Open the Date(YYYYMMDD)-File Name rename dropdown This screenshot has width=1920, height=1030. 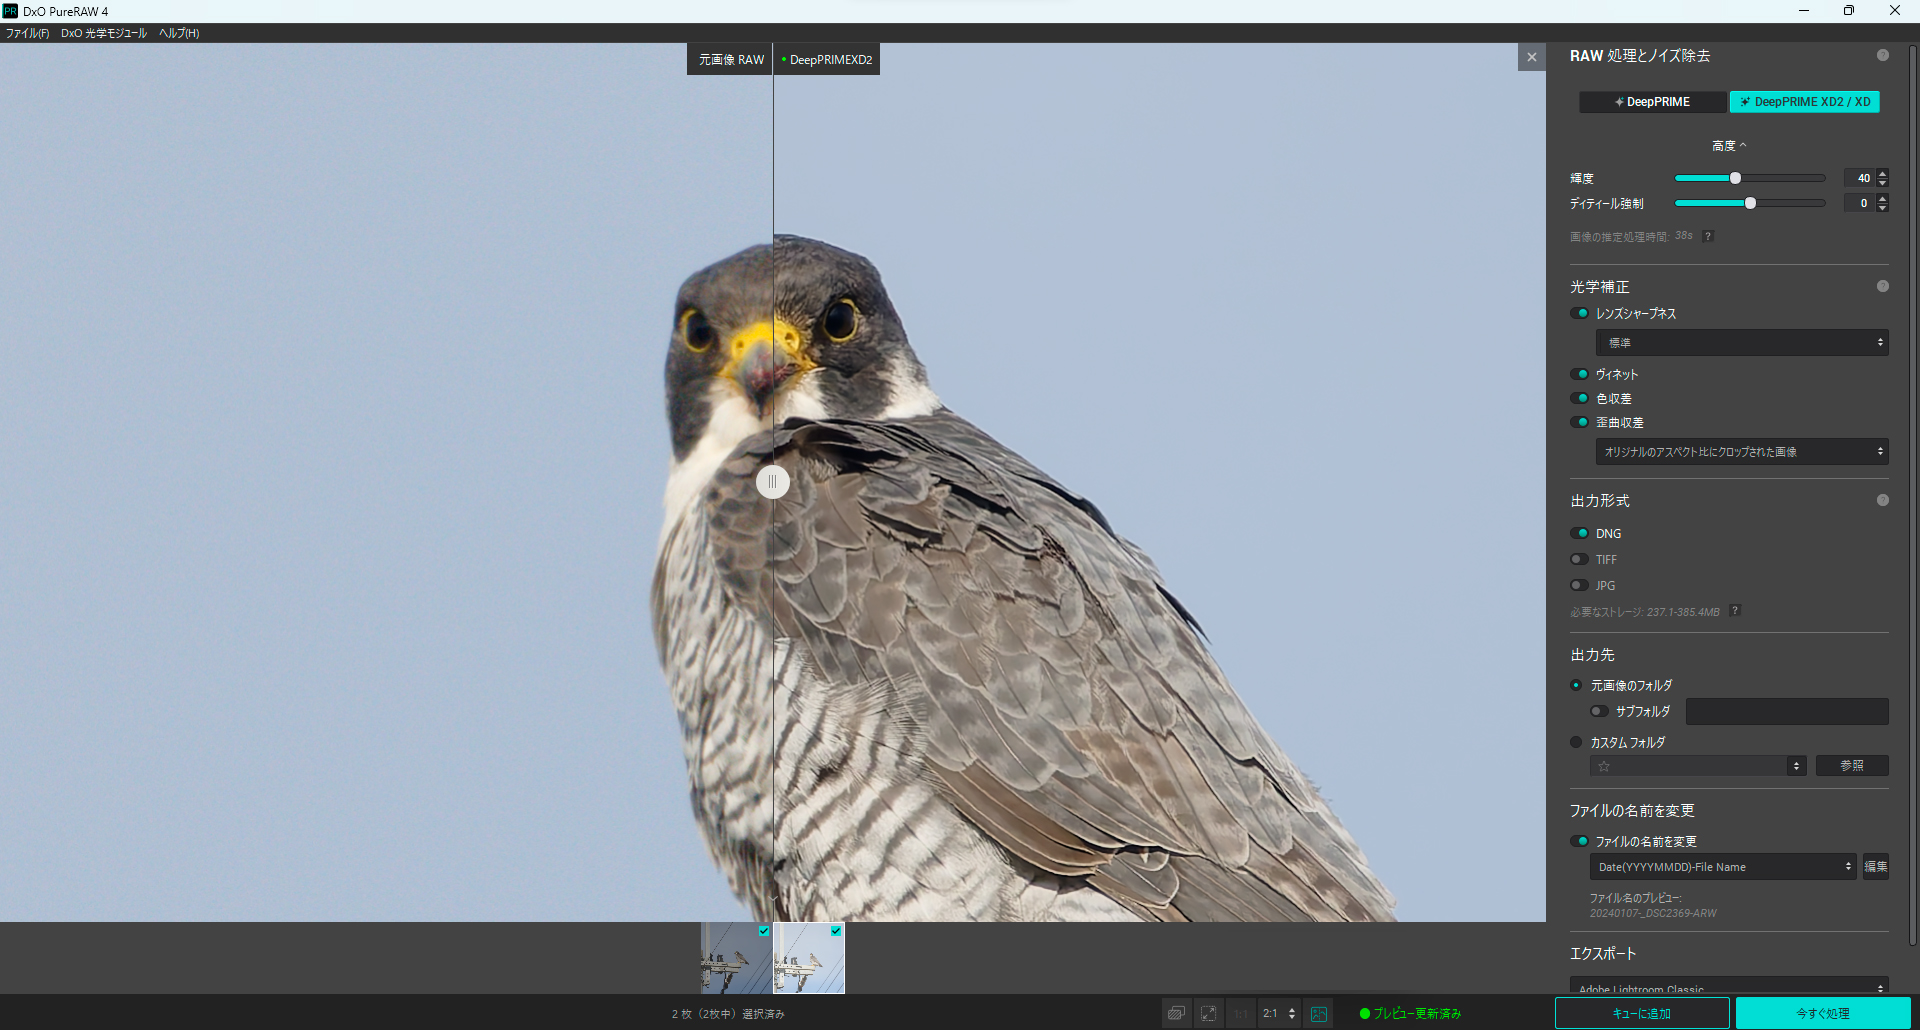(x=1722, y=867)
